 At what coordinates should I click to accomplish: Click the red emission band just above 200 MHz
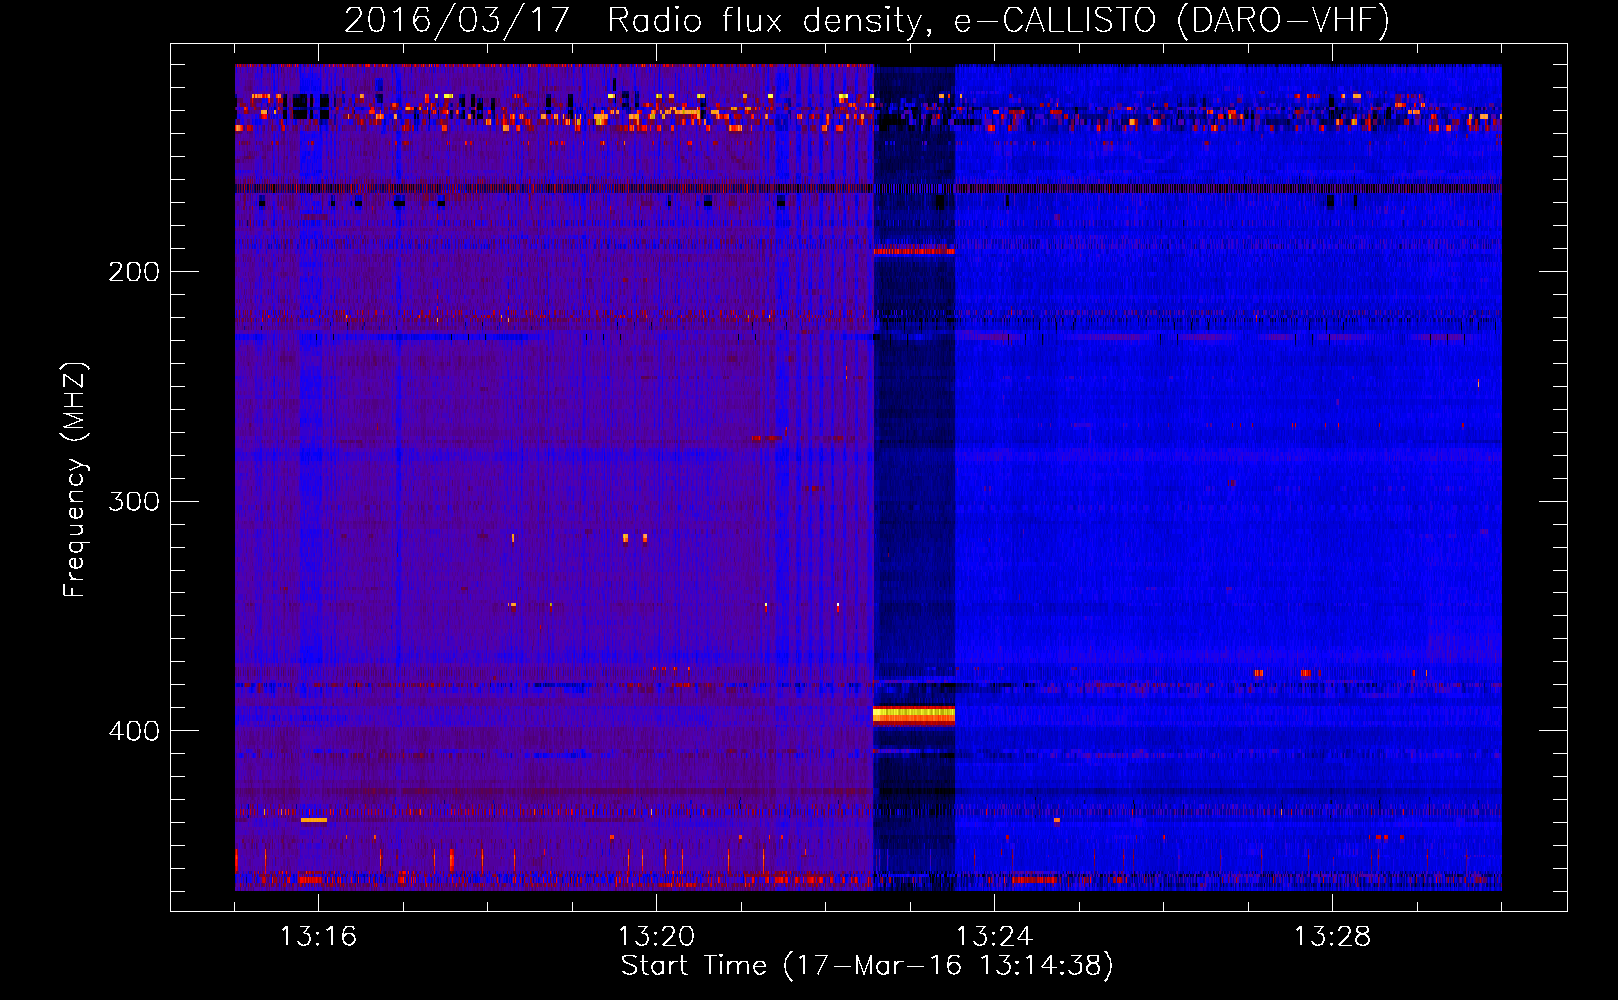click(914, 250)
